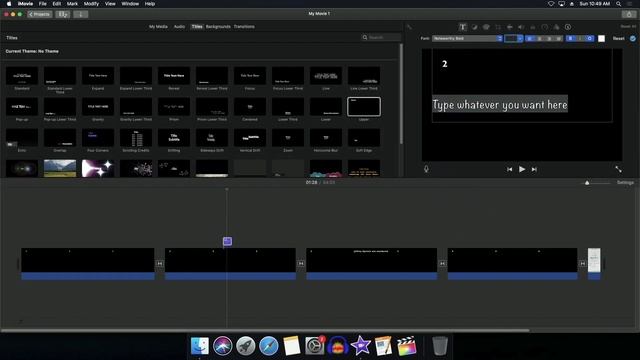Click the Share icon in the toolbar

click(x=629, y=14)
